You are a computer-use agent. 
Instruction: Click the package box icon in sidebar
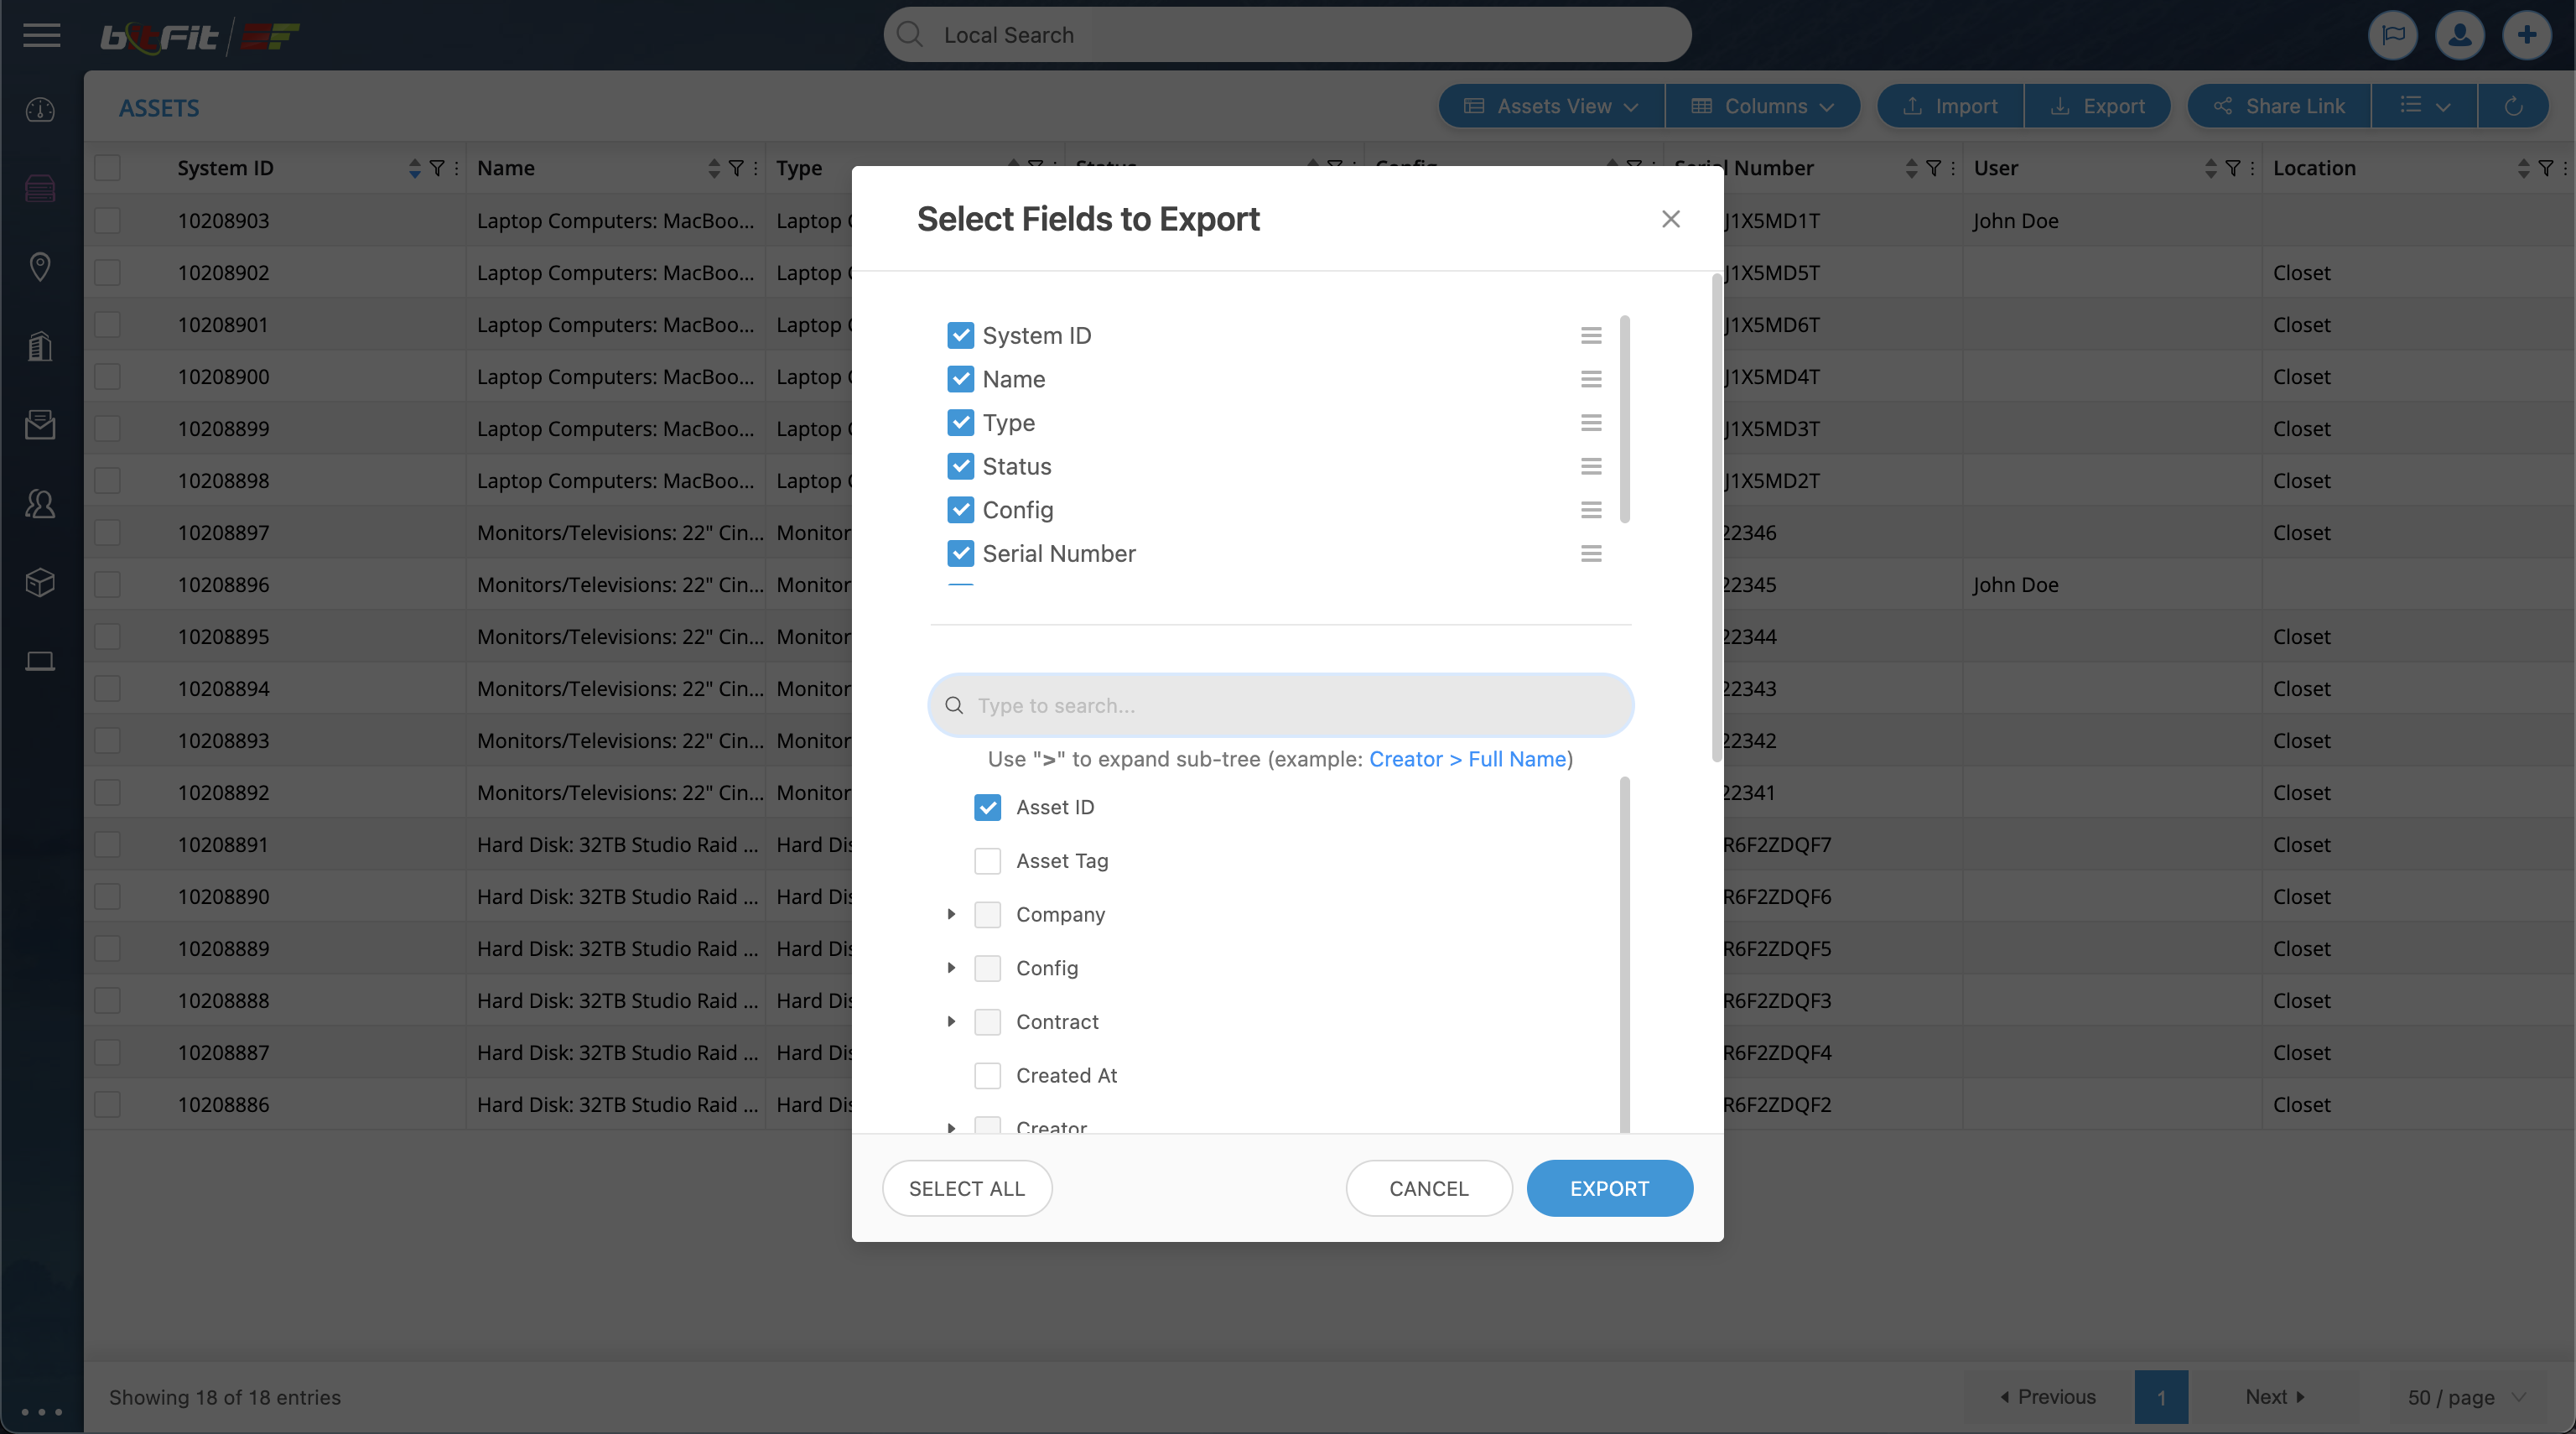pyautogui.click(x=39, y=583)
